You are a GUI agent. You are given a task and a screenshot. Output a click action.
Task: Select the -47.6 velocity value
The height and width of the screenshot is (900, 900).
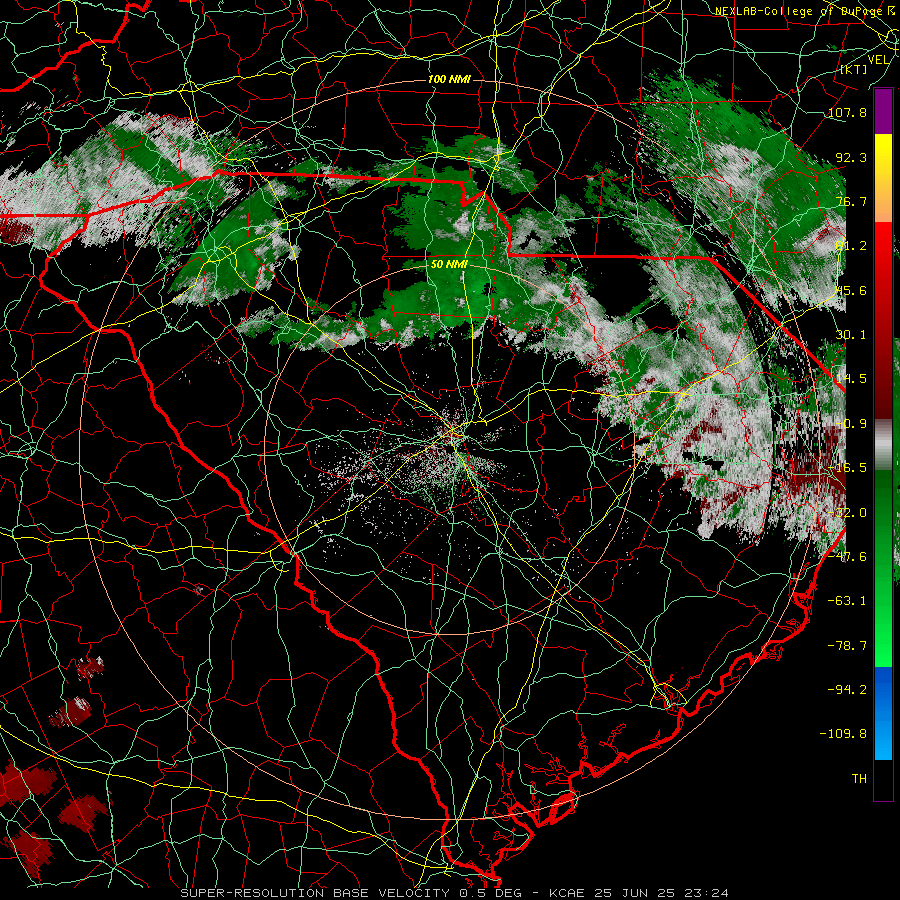847,557
